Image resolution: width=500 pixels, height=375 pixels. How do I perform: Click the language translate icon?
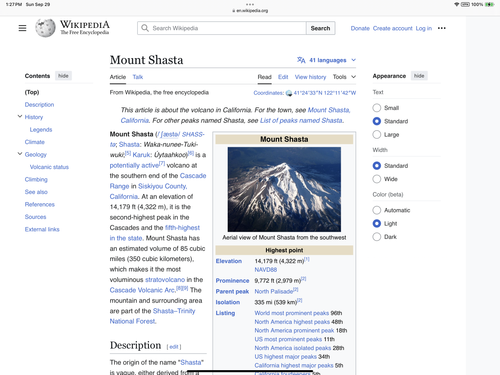tap(301, 60)
